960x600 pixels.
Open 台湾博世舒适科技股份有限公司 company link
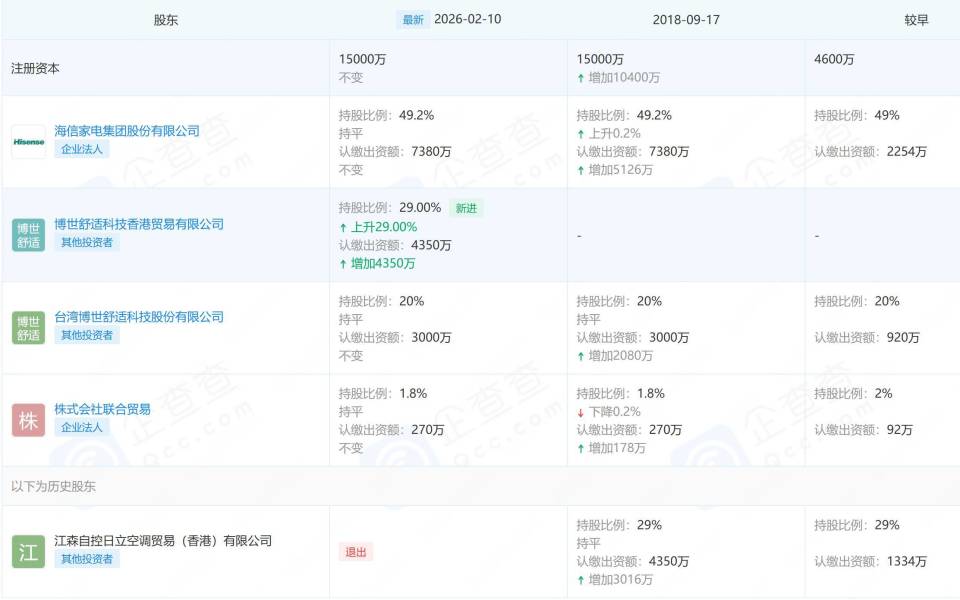coord(139,317)
